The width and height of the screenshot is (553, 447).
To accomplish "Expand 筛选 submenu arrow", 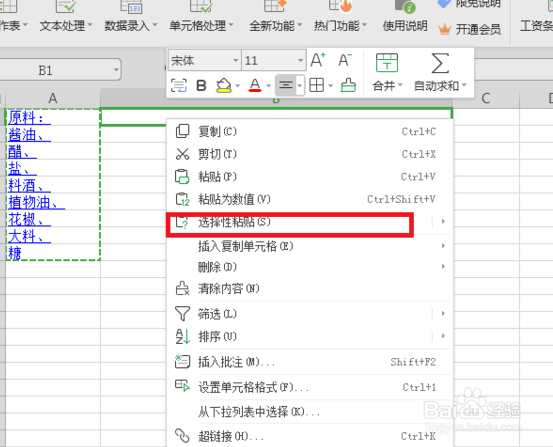I will [443, 313].
